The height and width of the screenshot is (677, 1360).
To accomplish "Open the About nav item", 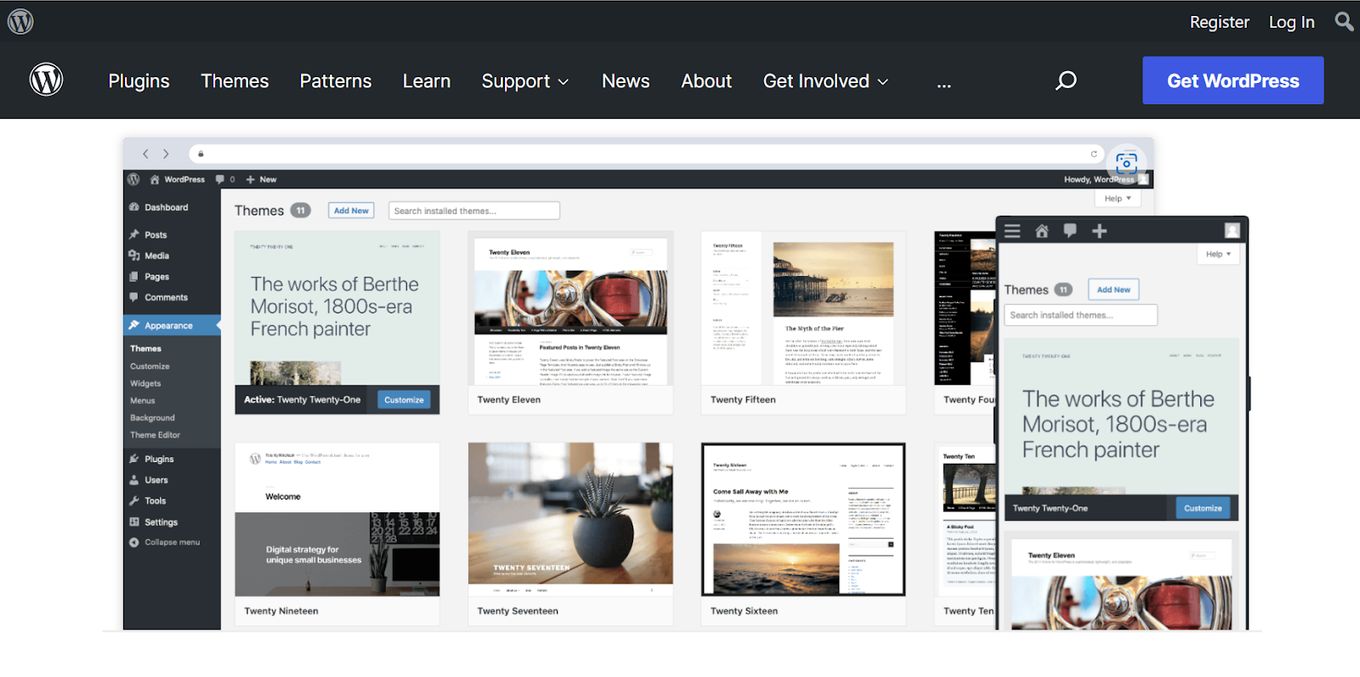I will (707, 81).
